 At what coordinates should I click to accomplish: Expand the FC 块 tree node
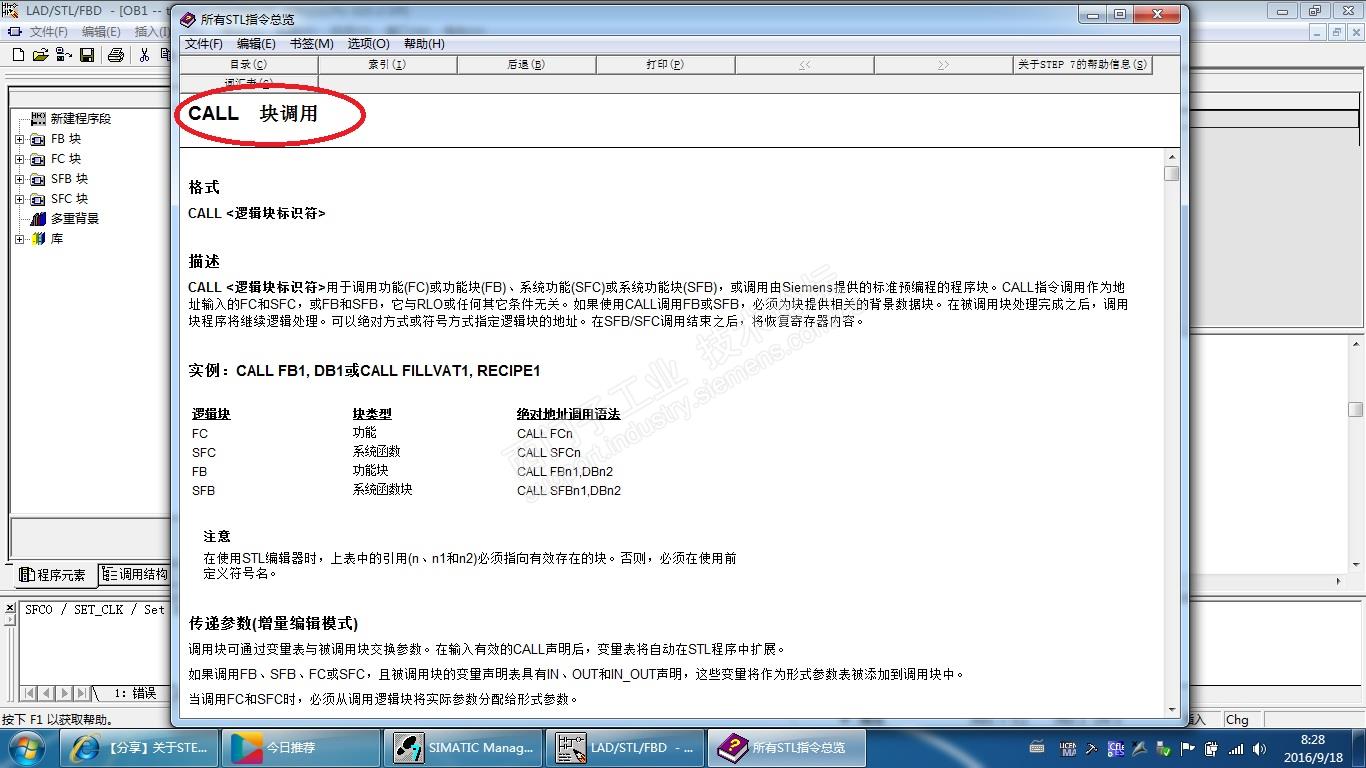(19, 159)
